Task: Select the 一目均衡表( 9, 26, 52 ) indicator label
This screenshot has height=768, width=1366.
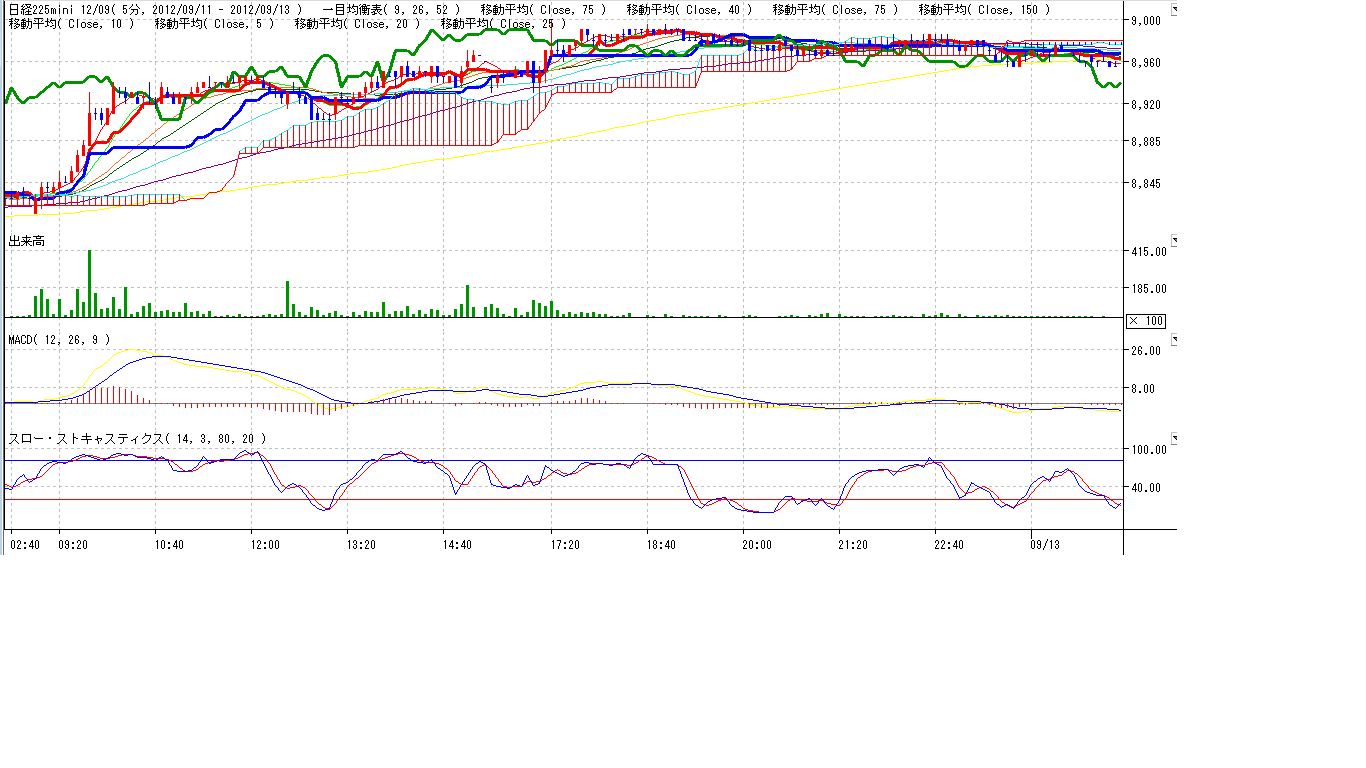Action: tap(391, 9)
